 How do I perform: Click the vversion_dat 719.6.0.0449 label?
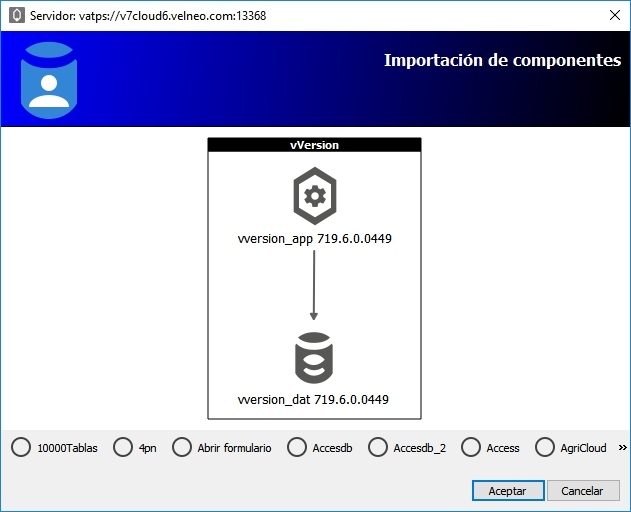314,399
